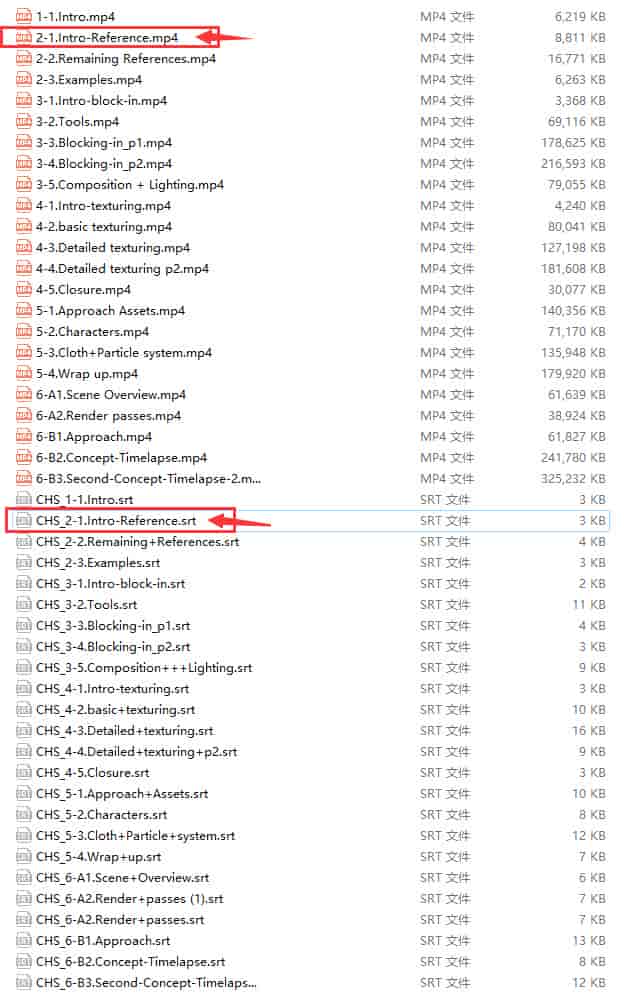Select the highlighted CHS_2-1.Intro-Reference.srt file
Viewport: 638px width, 1006px height.
pos(116,521)
